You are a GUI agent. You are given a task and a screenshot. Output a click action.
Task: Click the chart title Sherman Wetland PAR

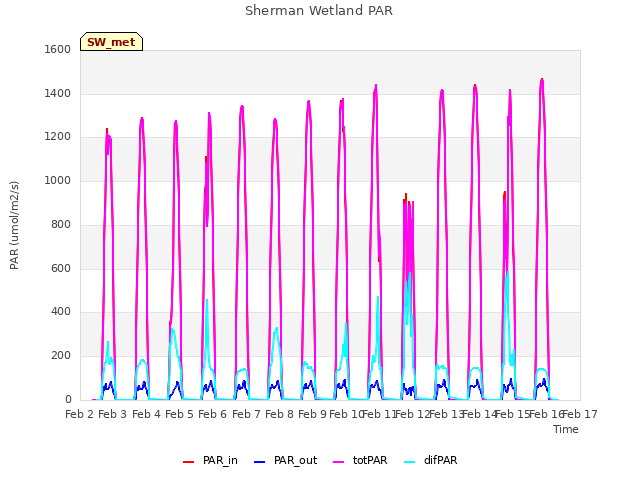[319, 11]
